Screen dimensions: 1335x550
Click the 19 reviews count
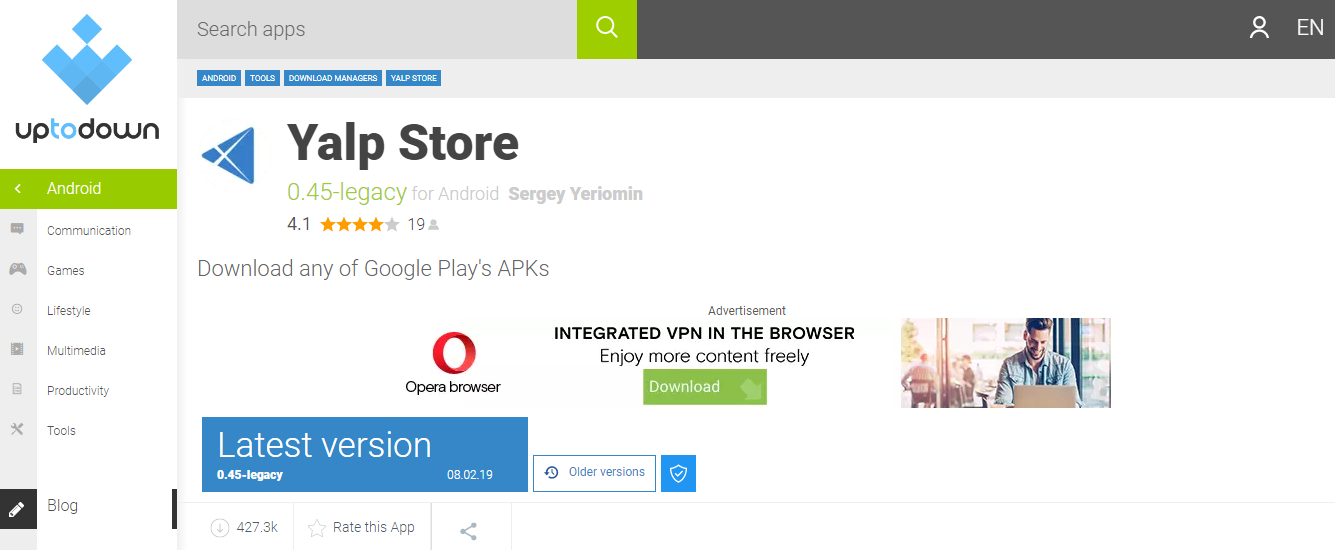point(416,224)
